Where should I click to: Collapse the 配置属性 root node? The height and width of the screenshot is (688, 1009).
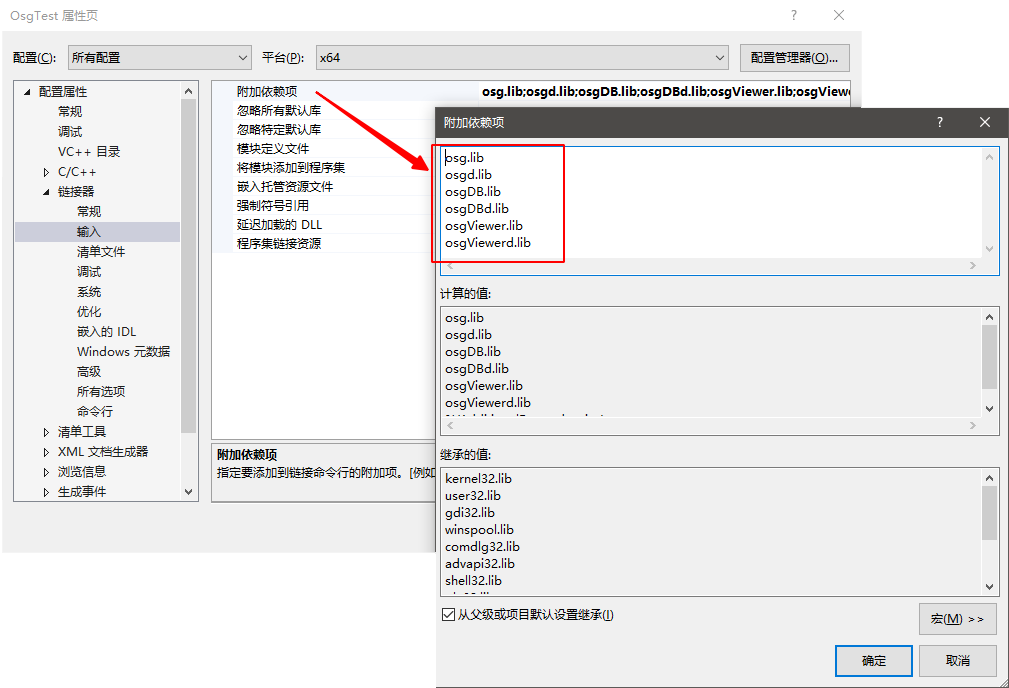[27, 92]
